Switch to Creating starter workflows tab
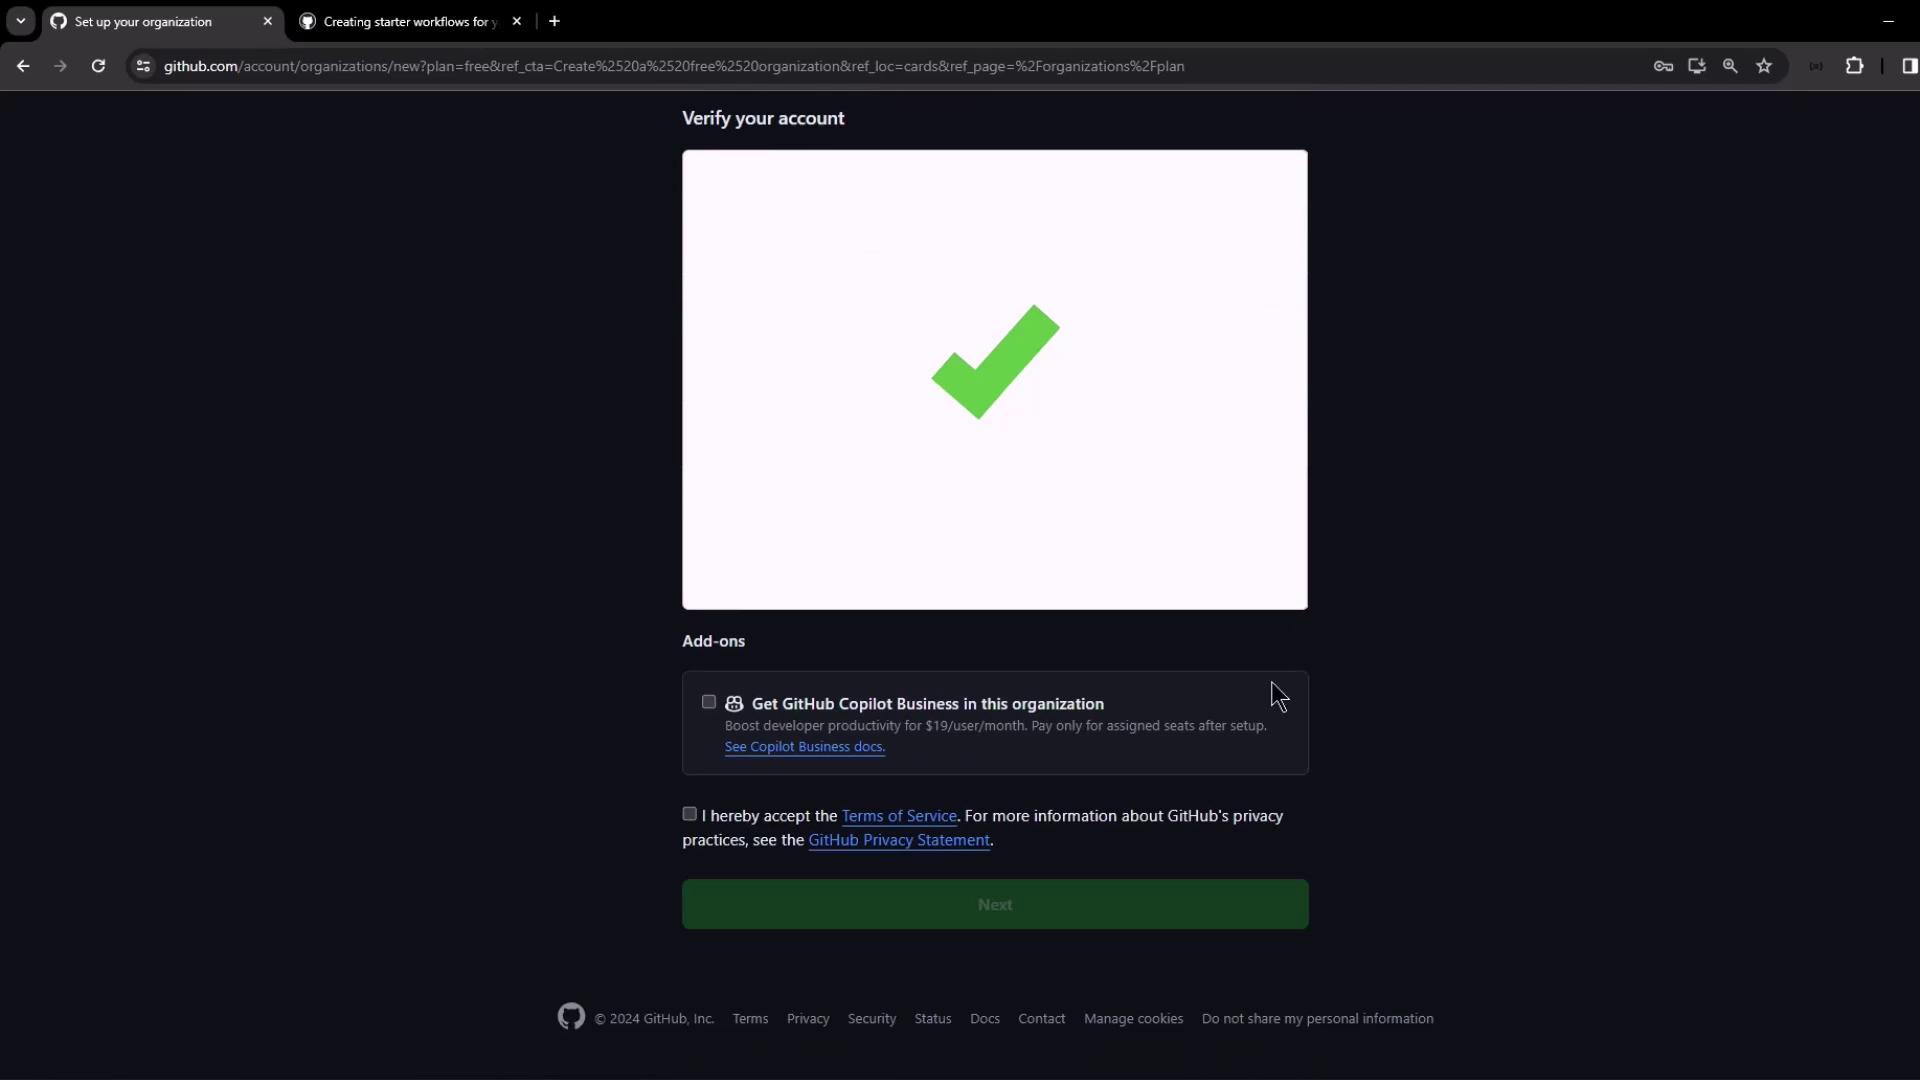This screenshot has height=1080, width=1920. coord(410,21)
